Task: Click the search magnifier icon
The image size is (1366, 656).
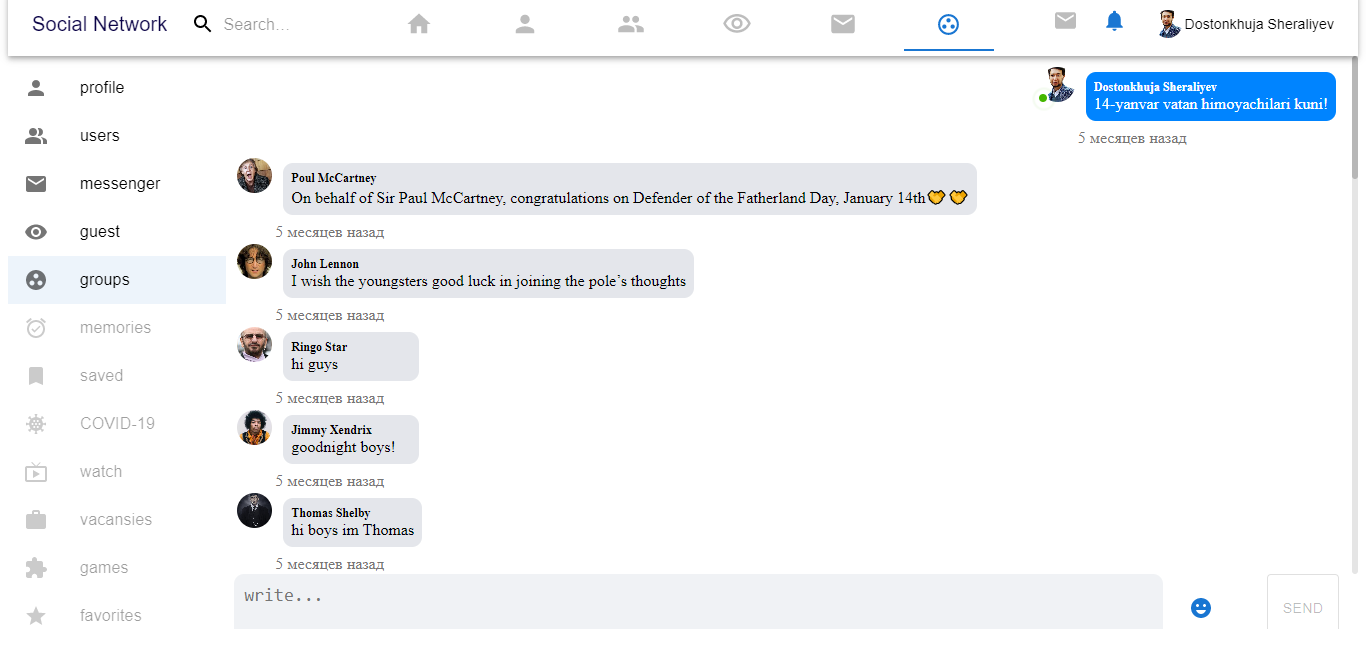Action: click(203, 24)
